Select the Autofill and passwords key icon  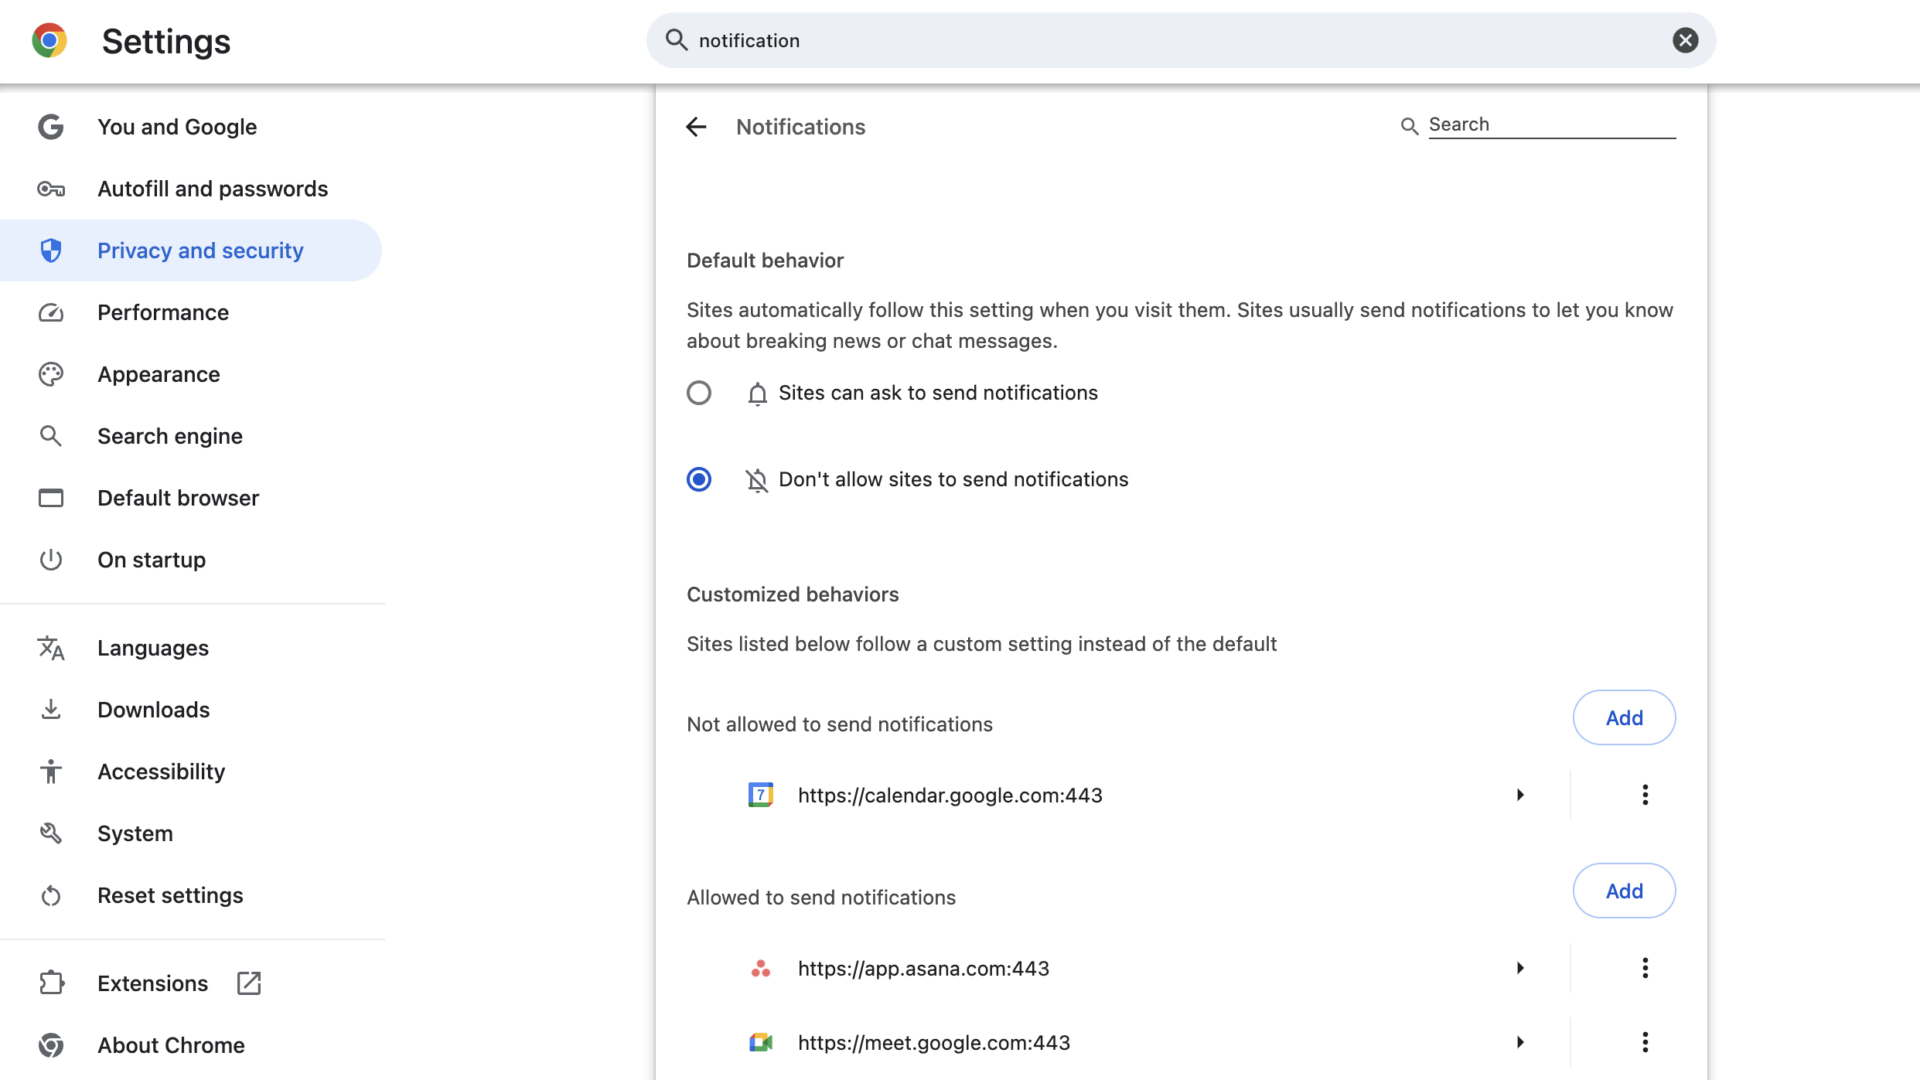[x=51, y=189]
